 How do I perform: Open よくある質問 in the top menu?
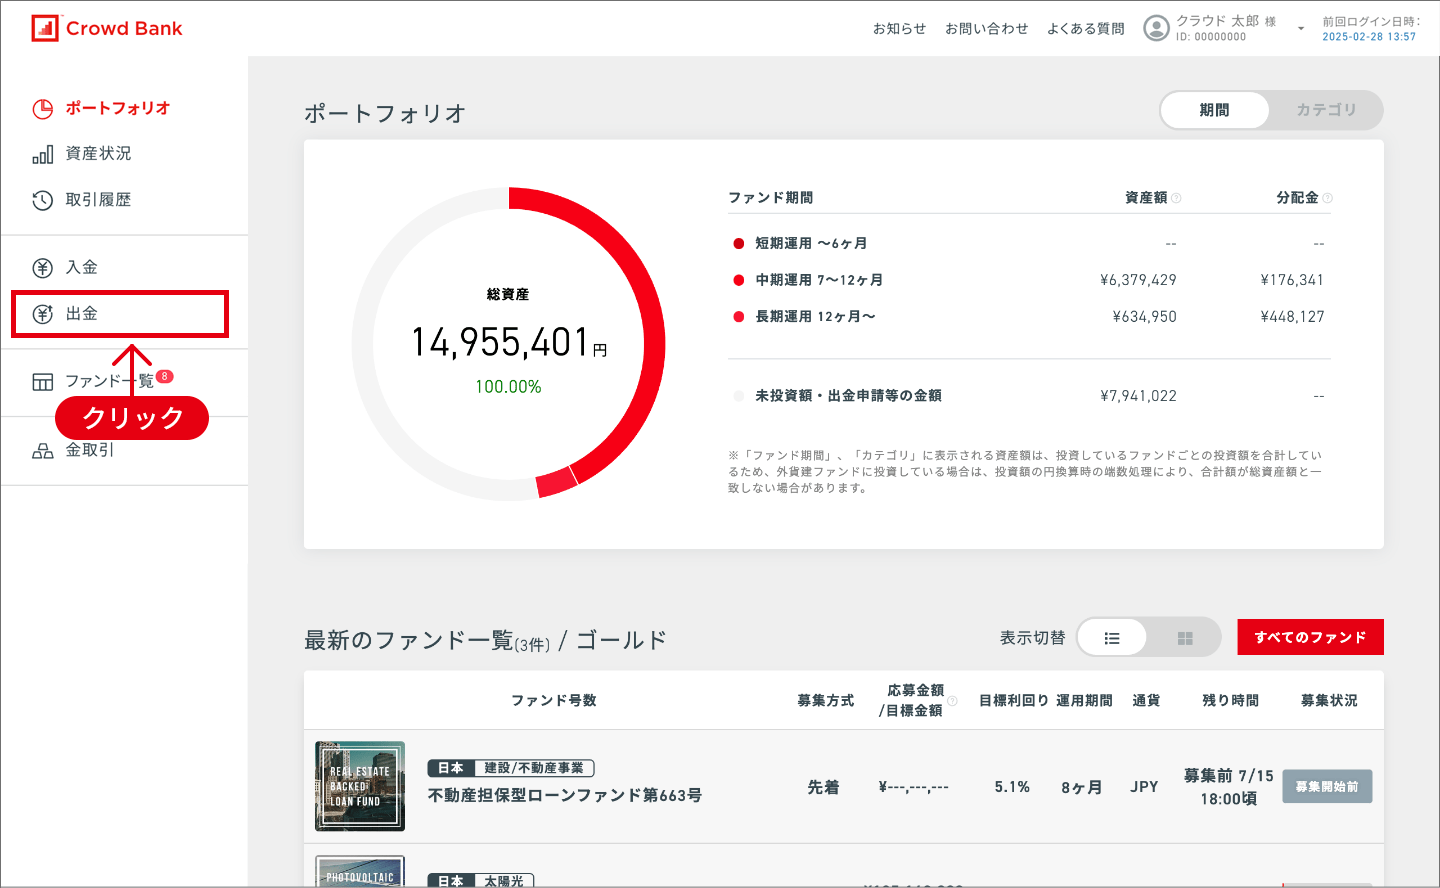[1085, 29]
